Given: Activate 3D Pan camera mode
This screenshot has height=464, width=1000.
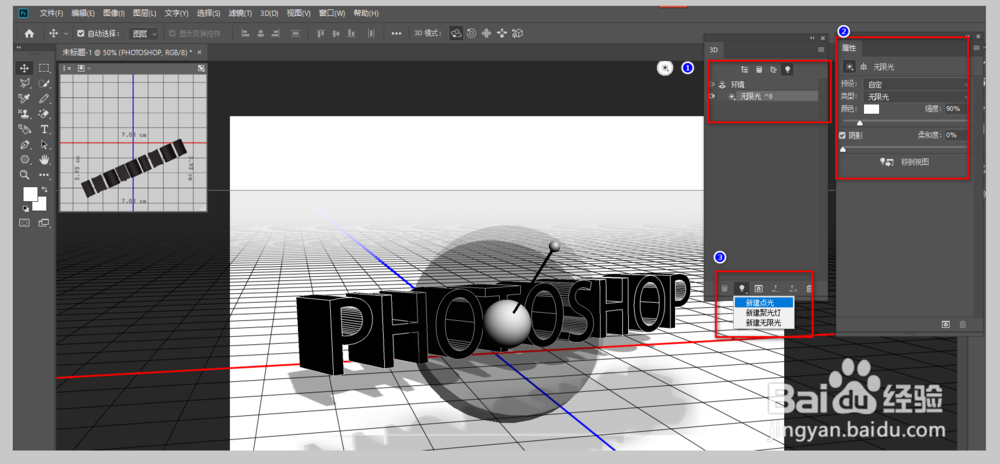Looking at the screenshot, I should (x=487, y=33).
